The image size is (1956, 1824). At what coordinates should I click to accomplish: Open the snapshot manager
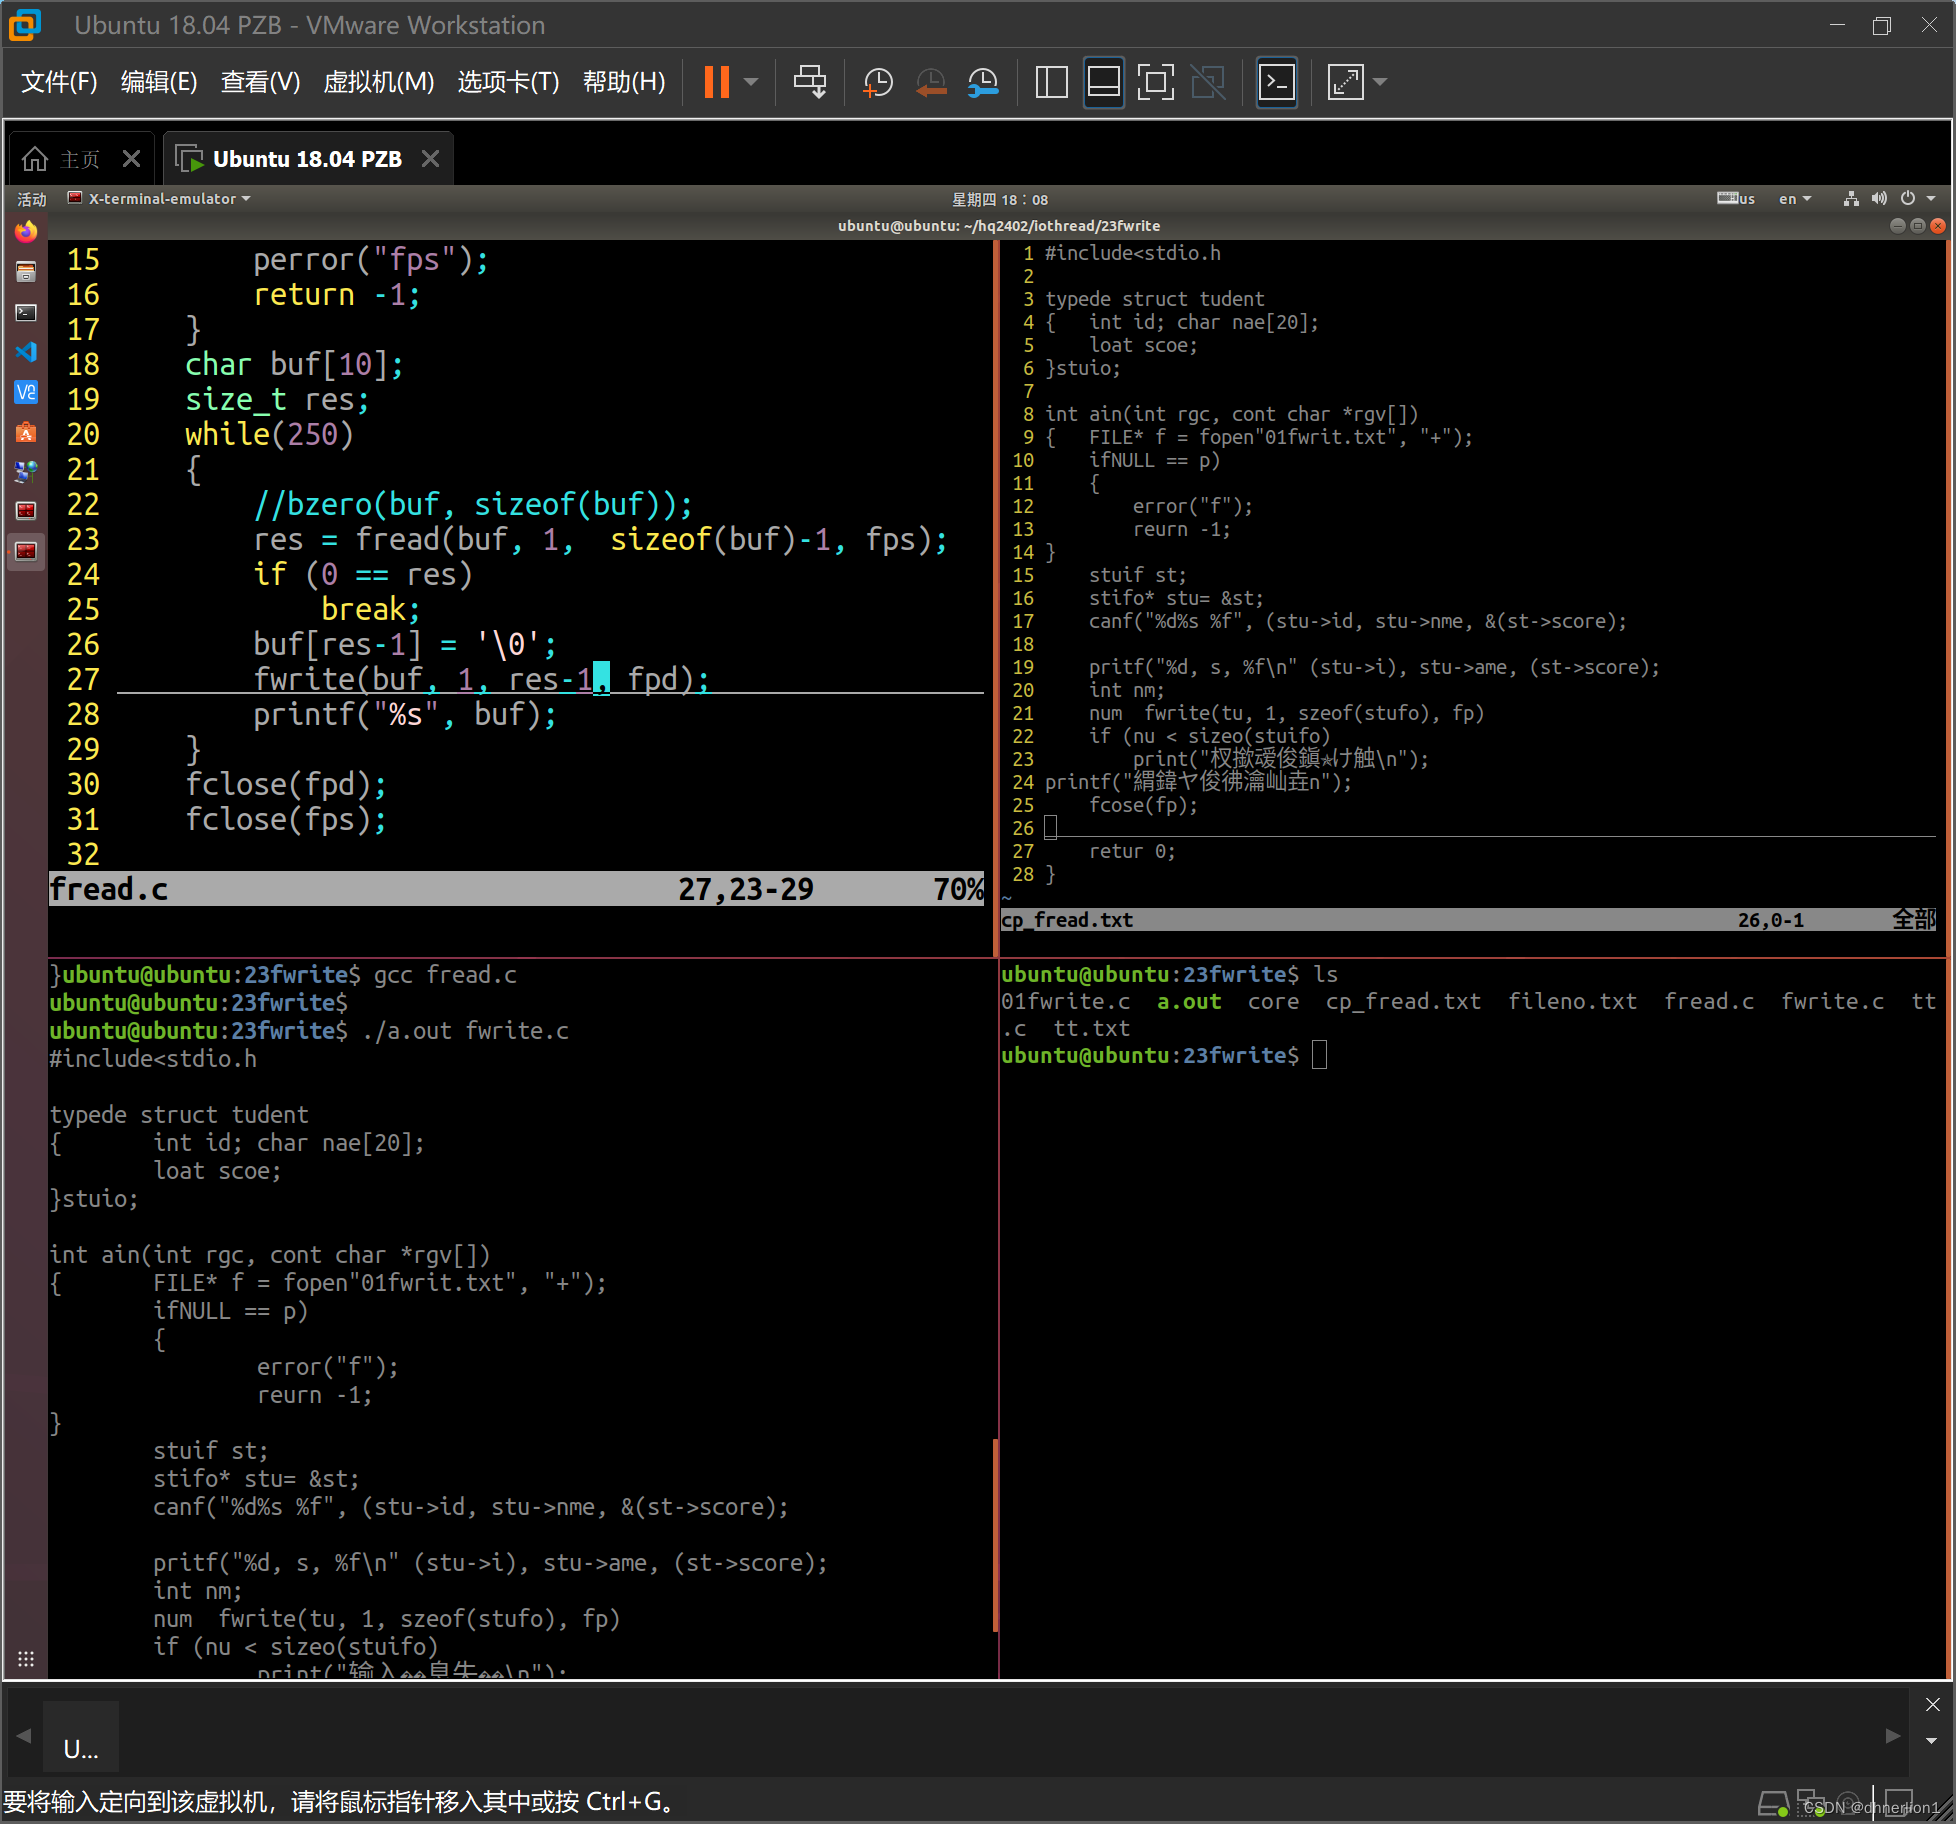984,82
